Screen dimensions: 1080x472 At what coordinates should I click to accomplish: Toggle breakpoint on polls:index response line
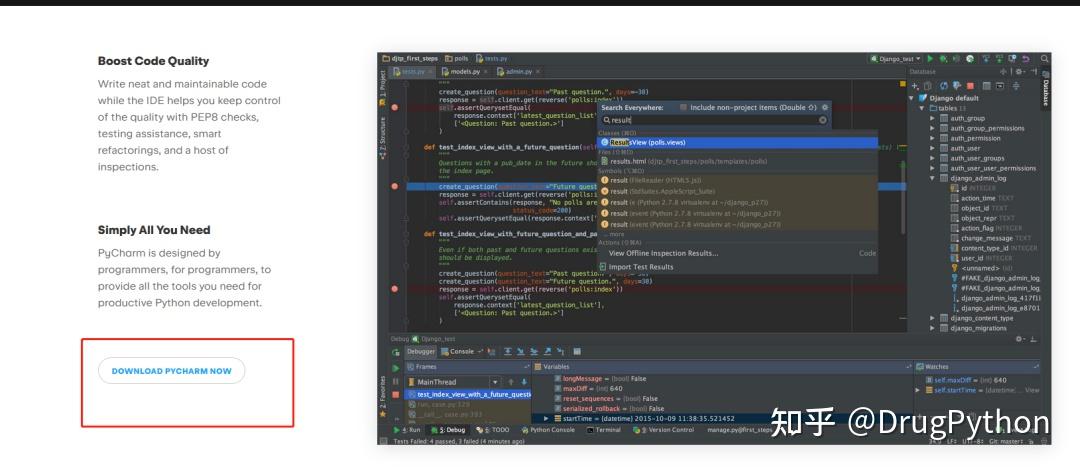[395, 289]
